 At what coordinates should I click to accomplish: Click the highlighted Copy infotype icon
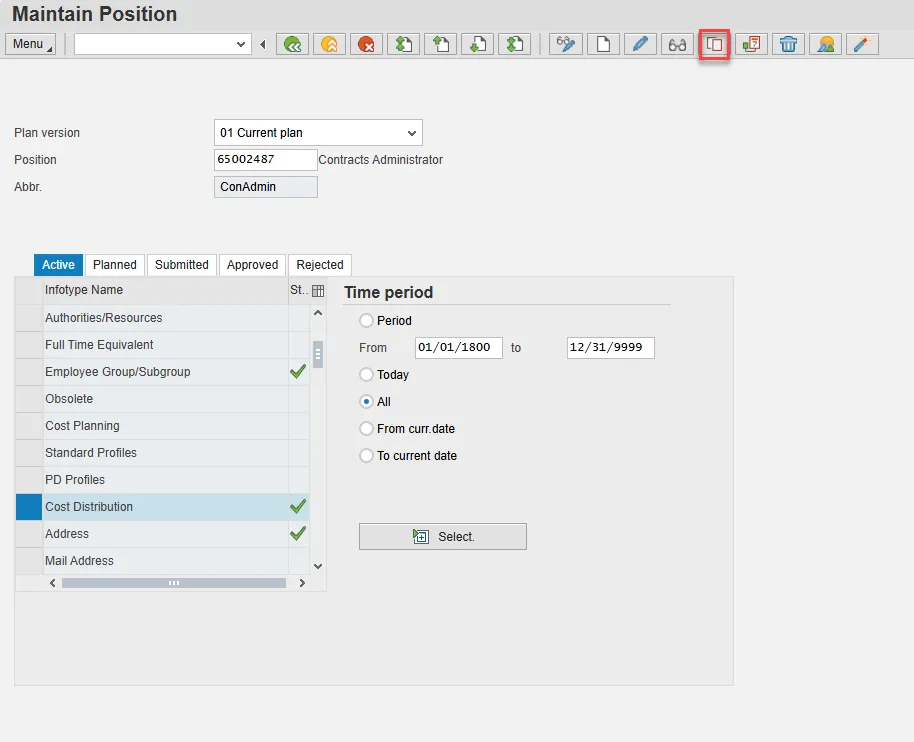pyautogui.click(x=714, y=44)
